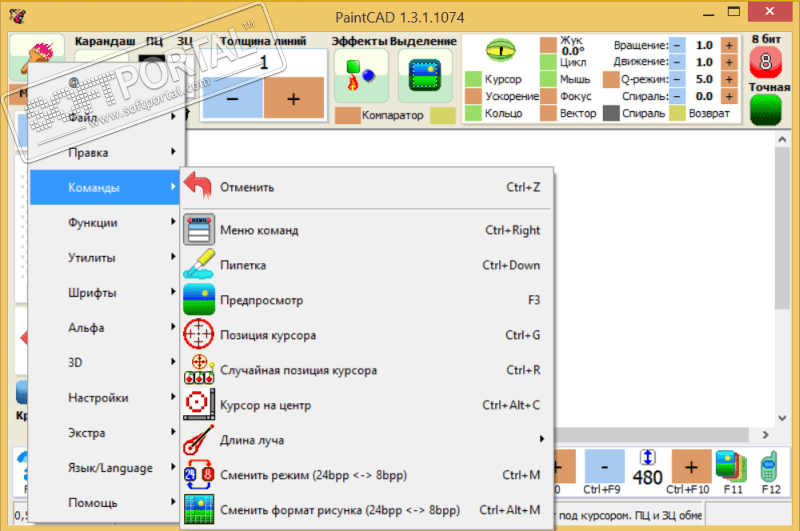Select the Пипетка eyedropper icon

click(x=198, y=264)
